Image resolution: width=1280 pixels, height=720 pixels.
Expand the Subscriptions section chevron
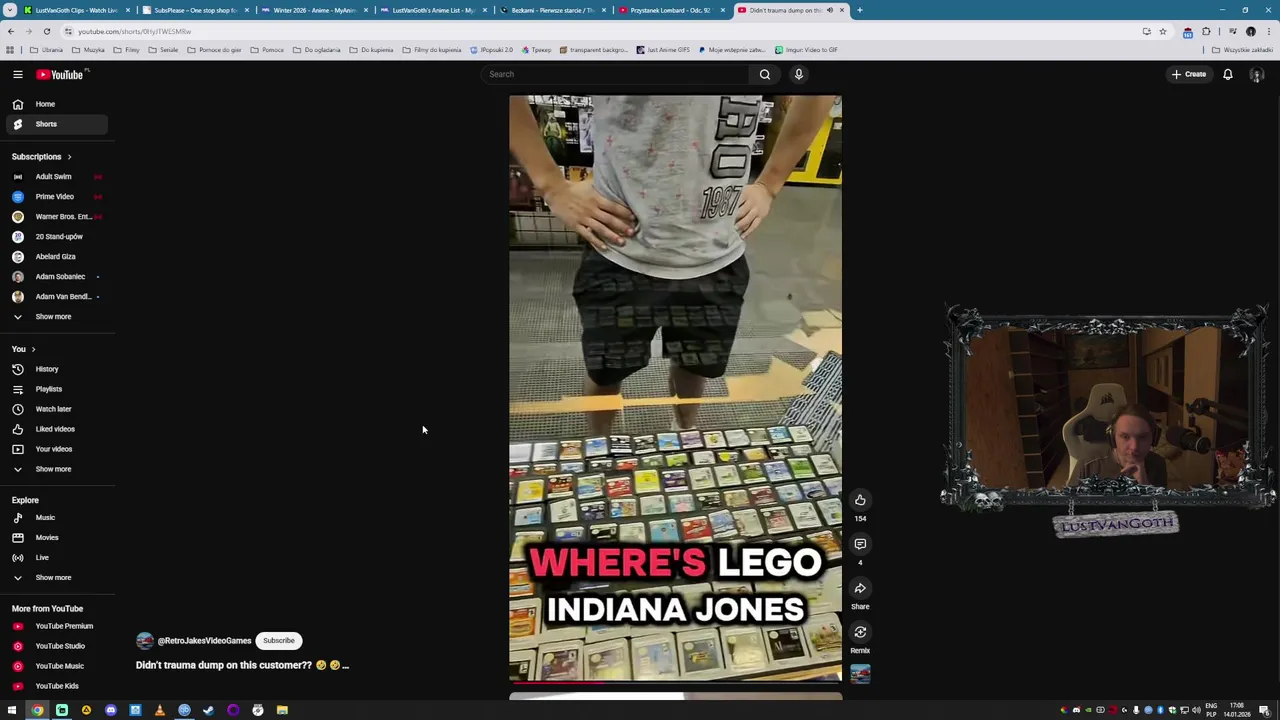click(69, 157)
